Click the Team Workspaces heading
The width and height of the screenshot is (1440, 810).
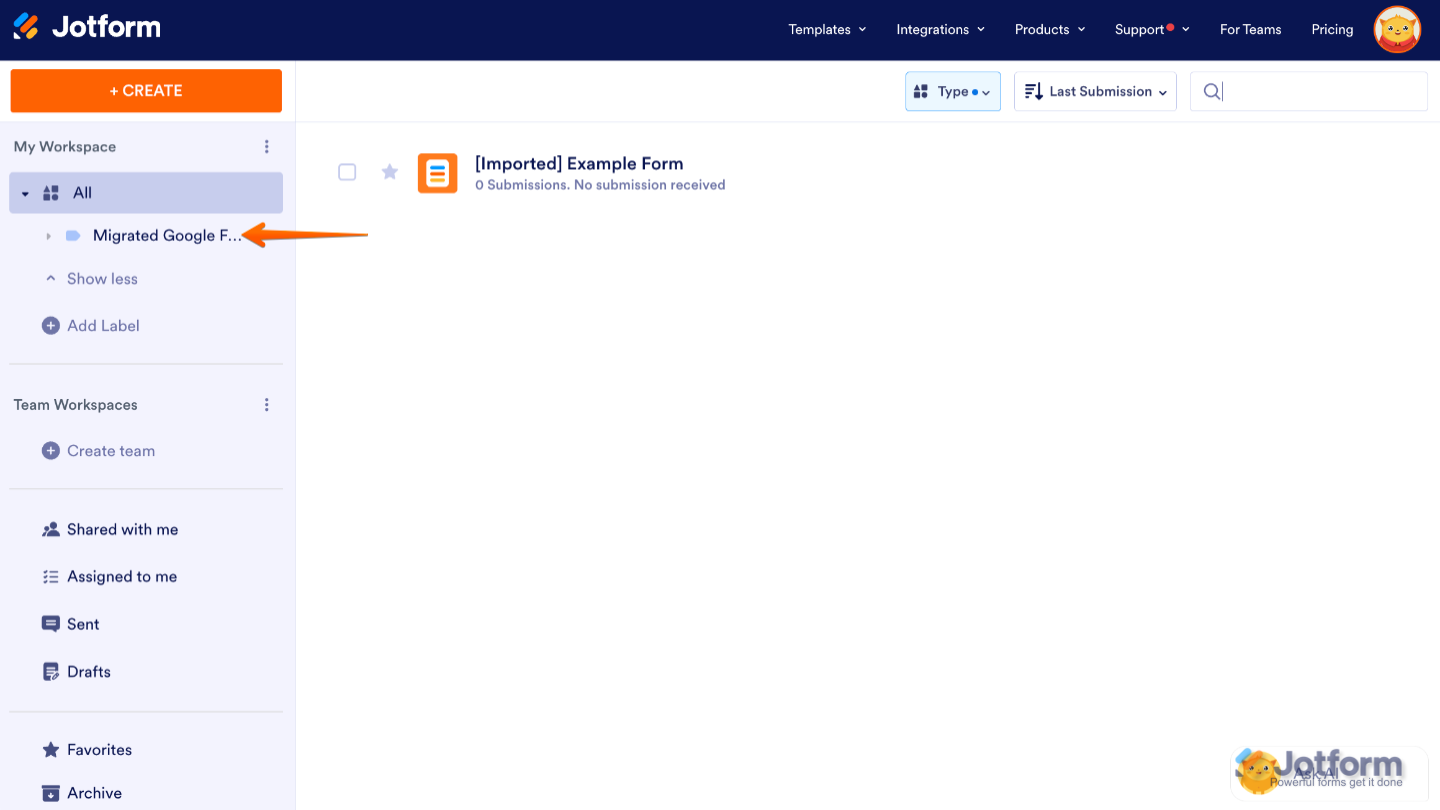(76, 405)
